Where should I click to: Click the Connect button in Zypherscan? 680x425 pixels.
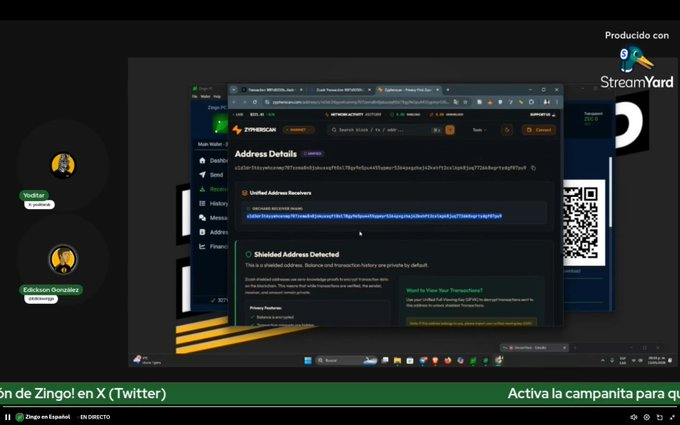[539, 130]
